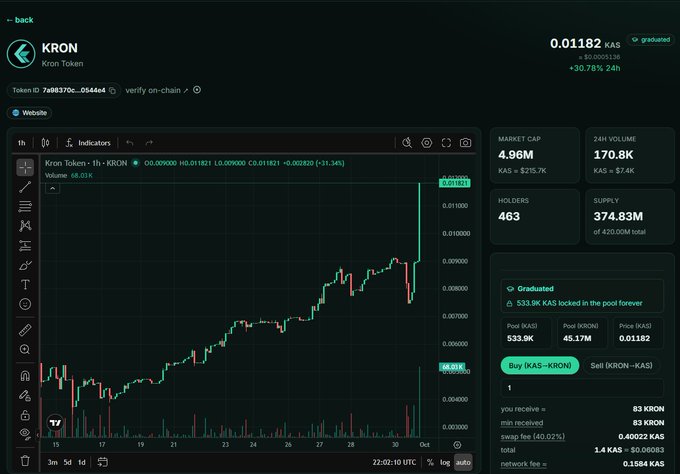680x474 pixels.
Task: Click the 24H VOLUME 170.8K card
Action: tap(630, 155)
